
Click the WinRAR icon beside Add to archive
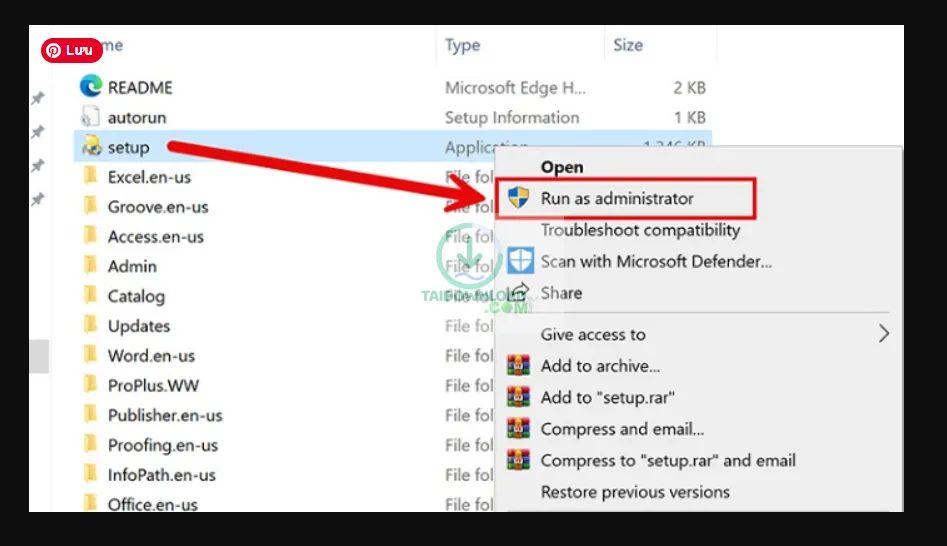click(x=518, y=365)
